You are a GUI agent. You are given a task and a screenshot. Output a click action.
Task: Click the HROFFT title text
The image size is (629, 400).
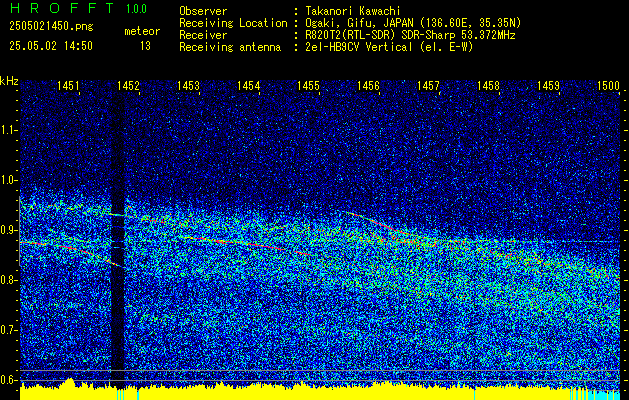pos(61,8)
